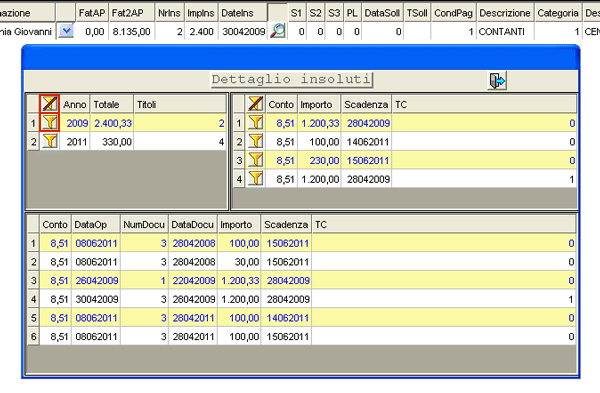Select Scadenza 14062011 in the bottom table
The height and width of the screenshot is (393, 600).
click(x=287, y=318)
